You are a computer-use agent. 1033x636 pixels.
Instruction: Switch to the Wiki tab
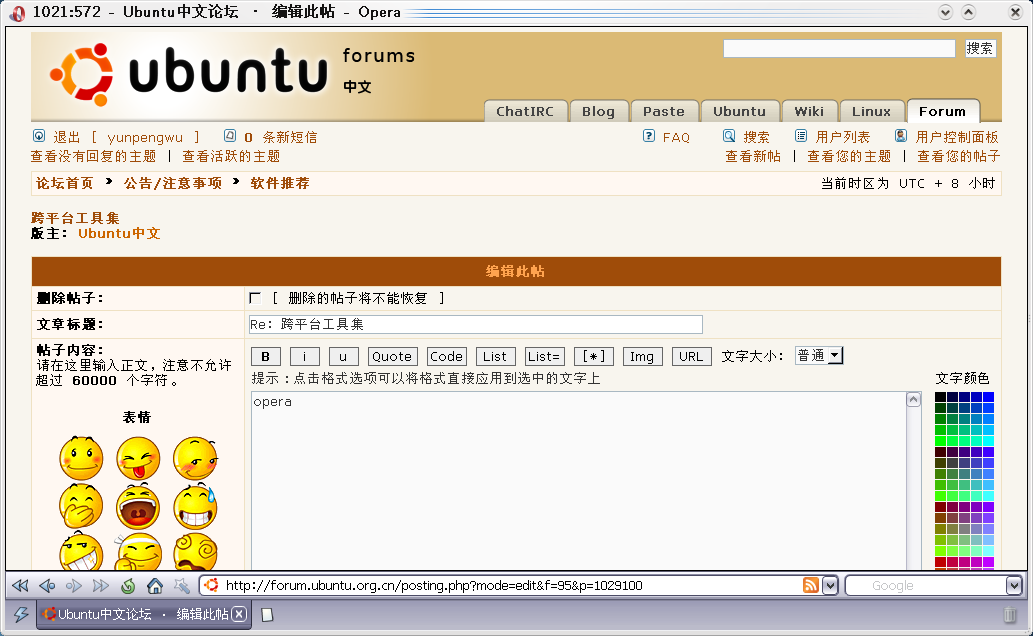point(809,111)
